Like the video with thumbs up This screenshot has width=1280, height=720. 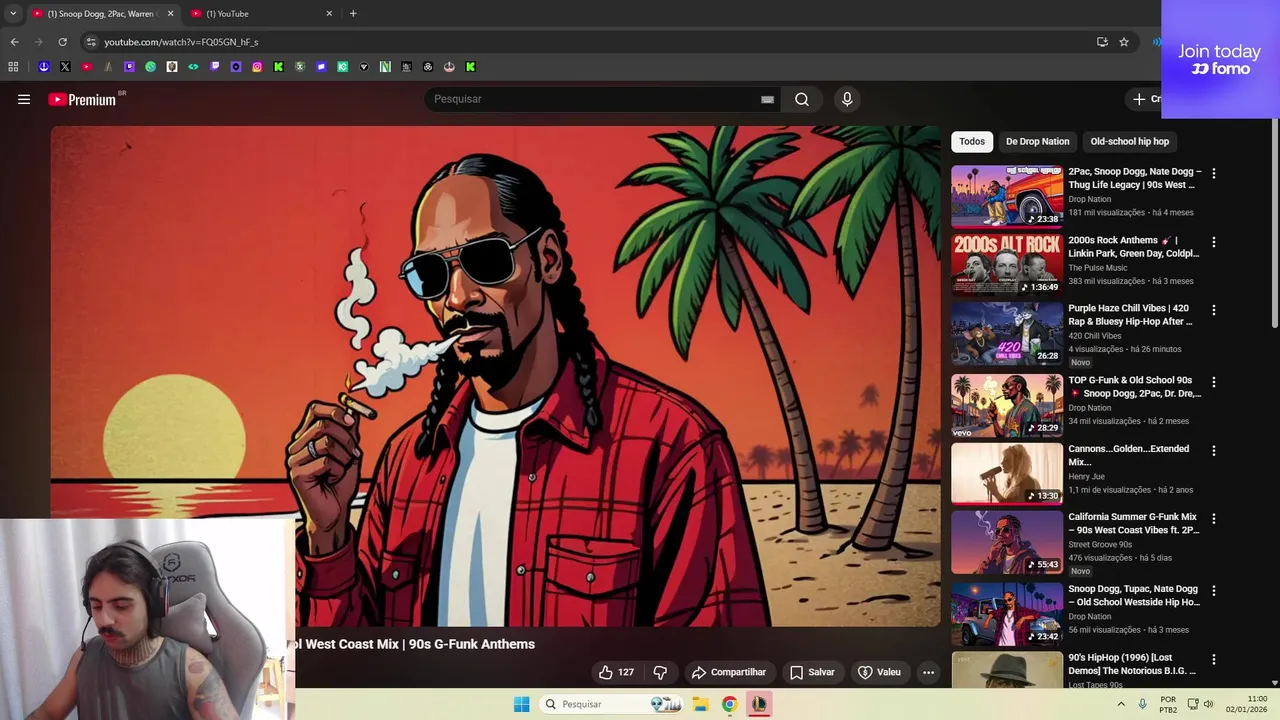click(616, 672)
